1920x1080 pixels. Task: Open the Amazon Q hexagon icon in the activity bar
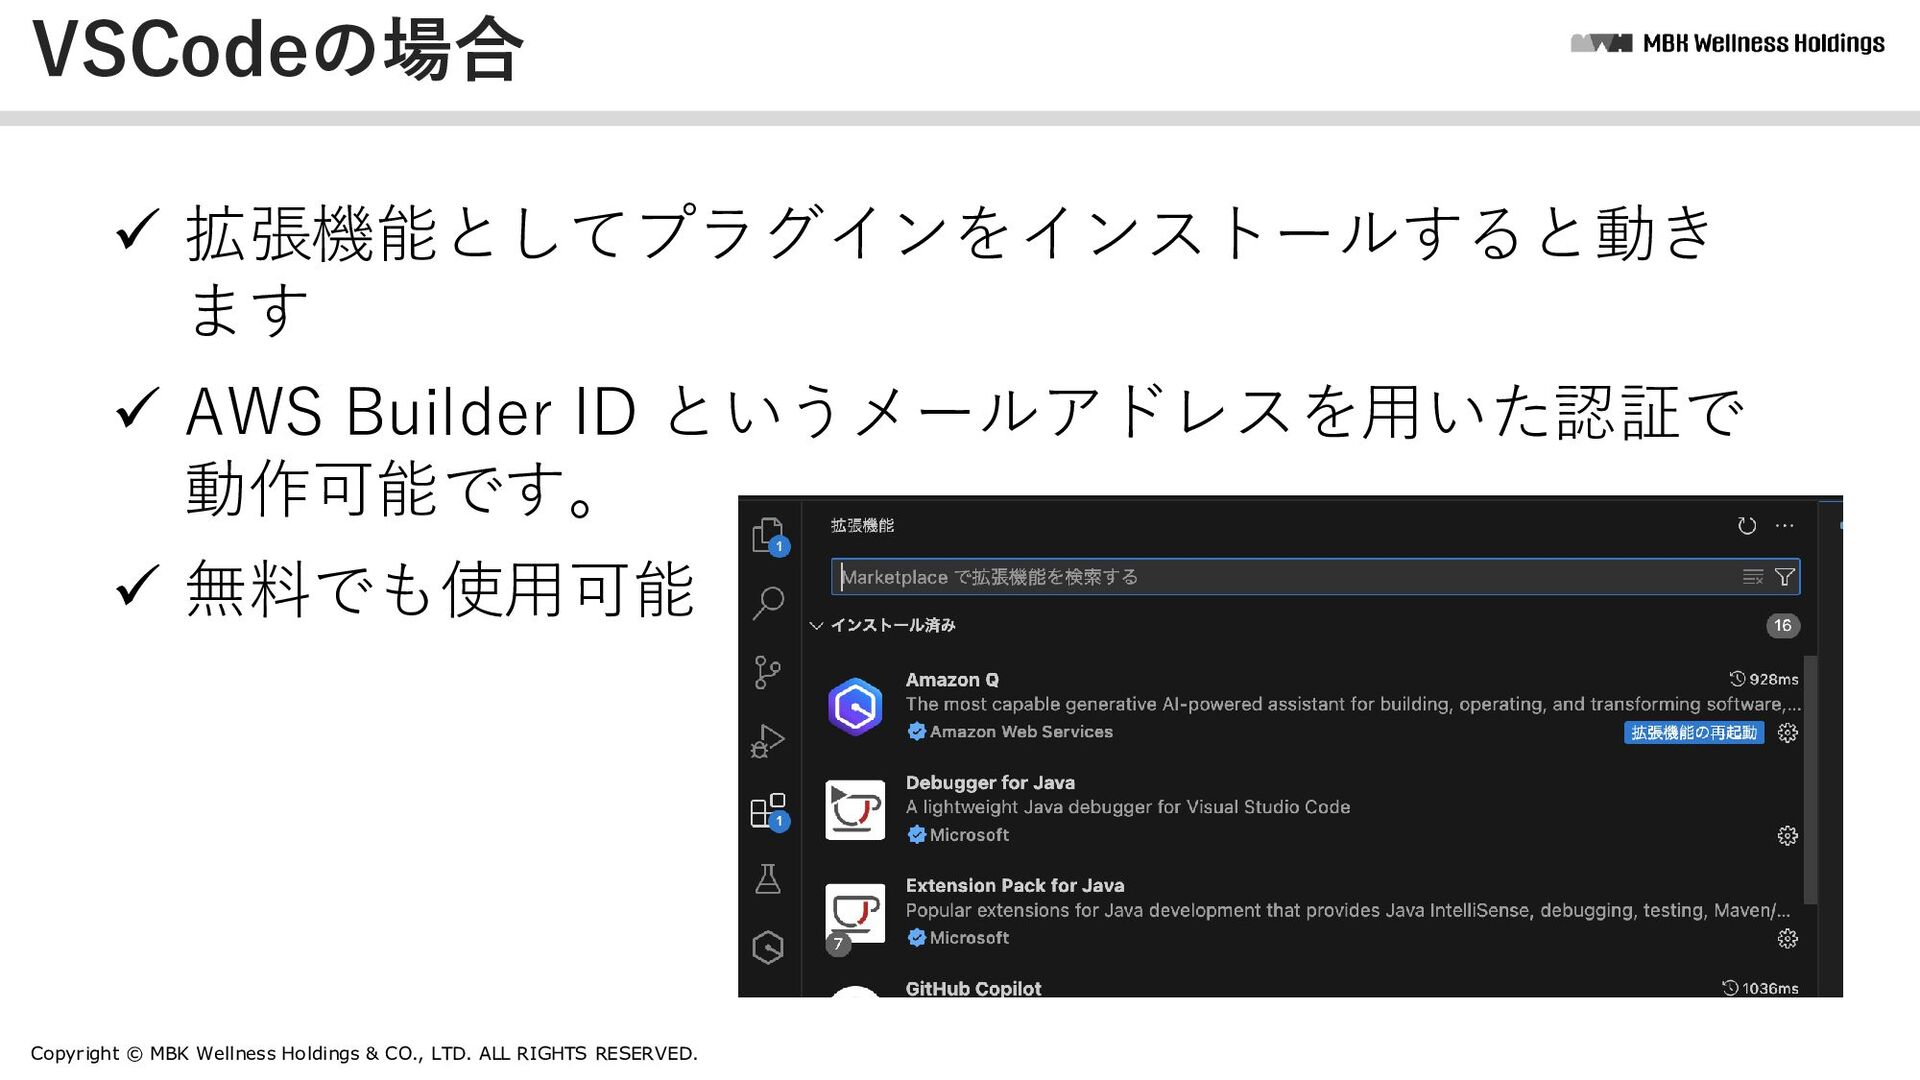pyautogui.click(x=768, y=947)
